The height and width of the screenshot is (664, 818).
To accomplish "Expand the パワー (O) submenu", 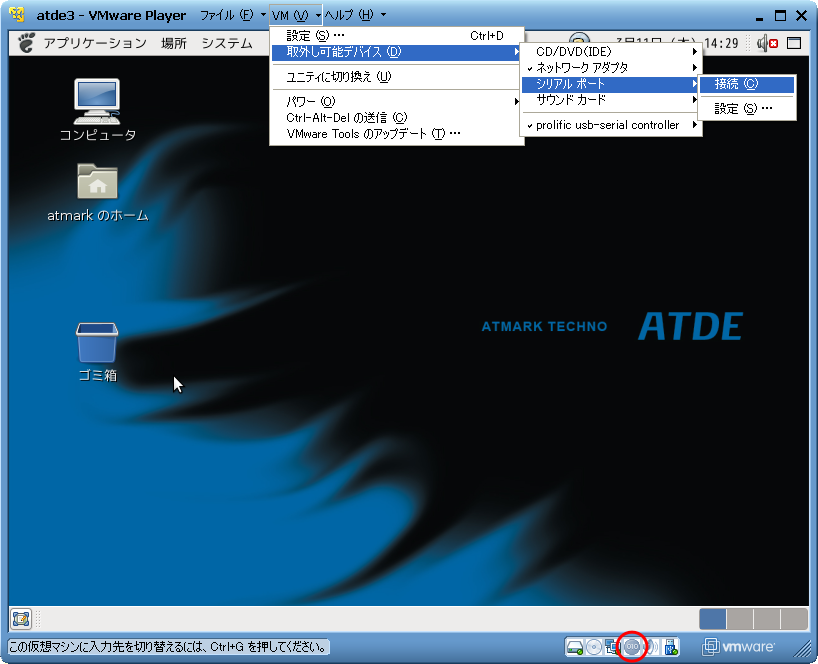I will [396, 101].
